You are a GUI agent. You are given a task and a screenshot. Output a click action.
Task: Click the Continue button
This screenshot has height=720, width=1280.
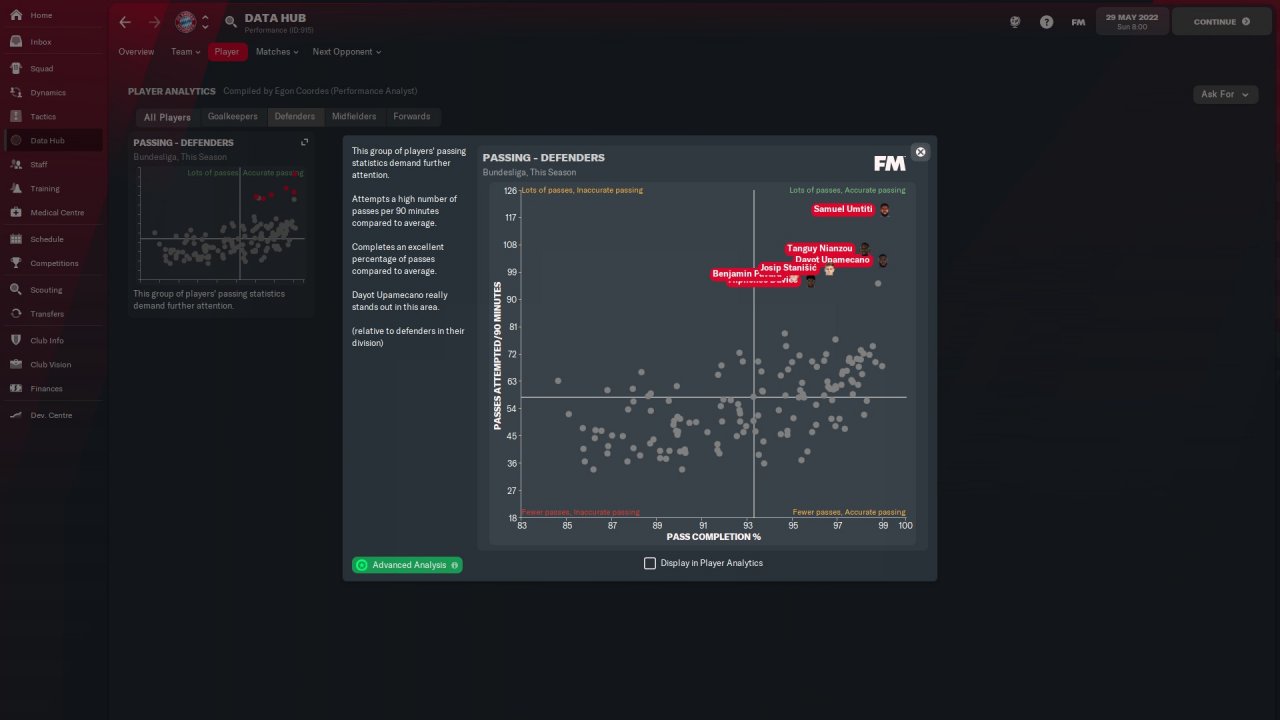point(1221,22)
